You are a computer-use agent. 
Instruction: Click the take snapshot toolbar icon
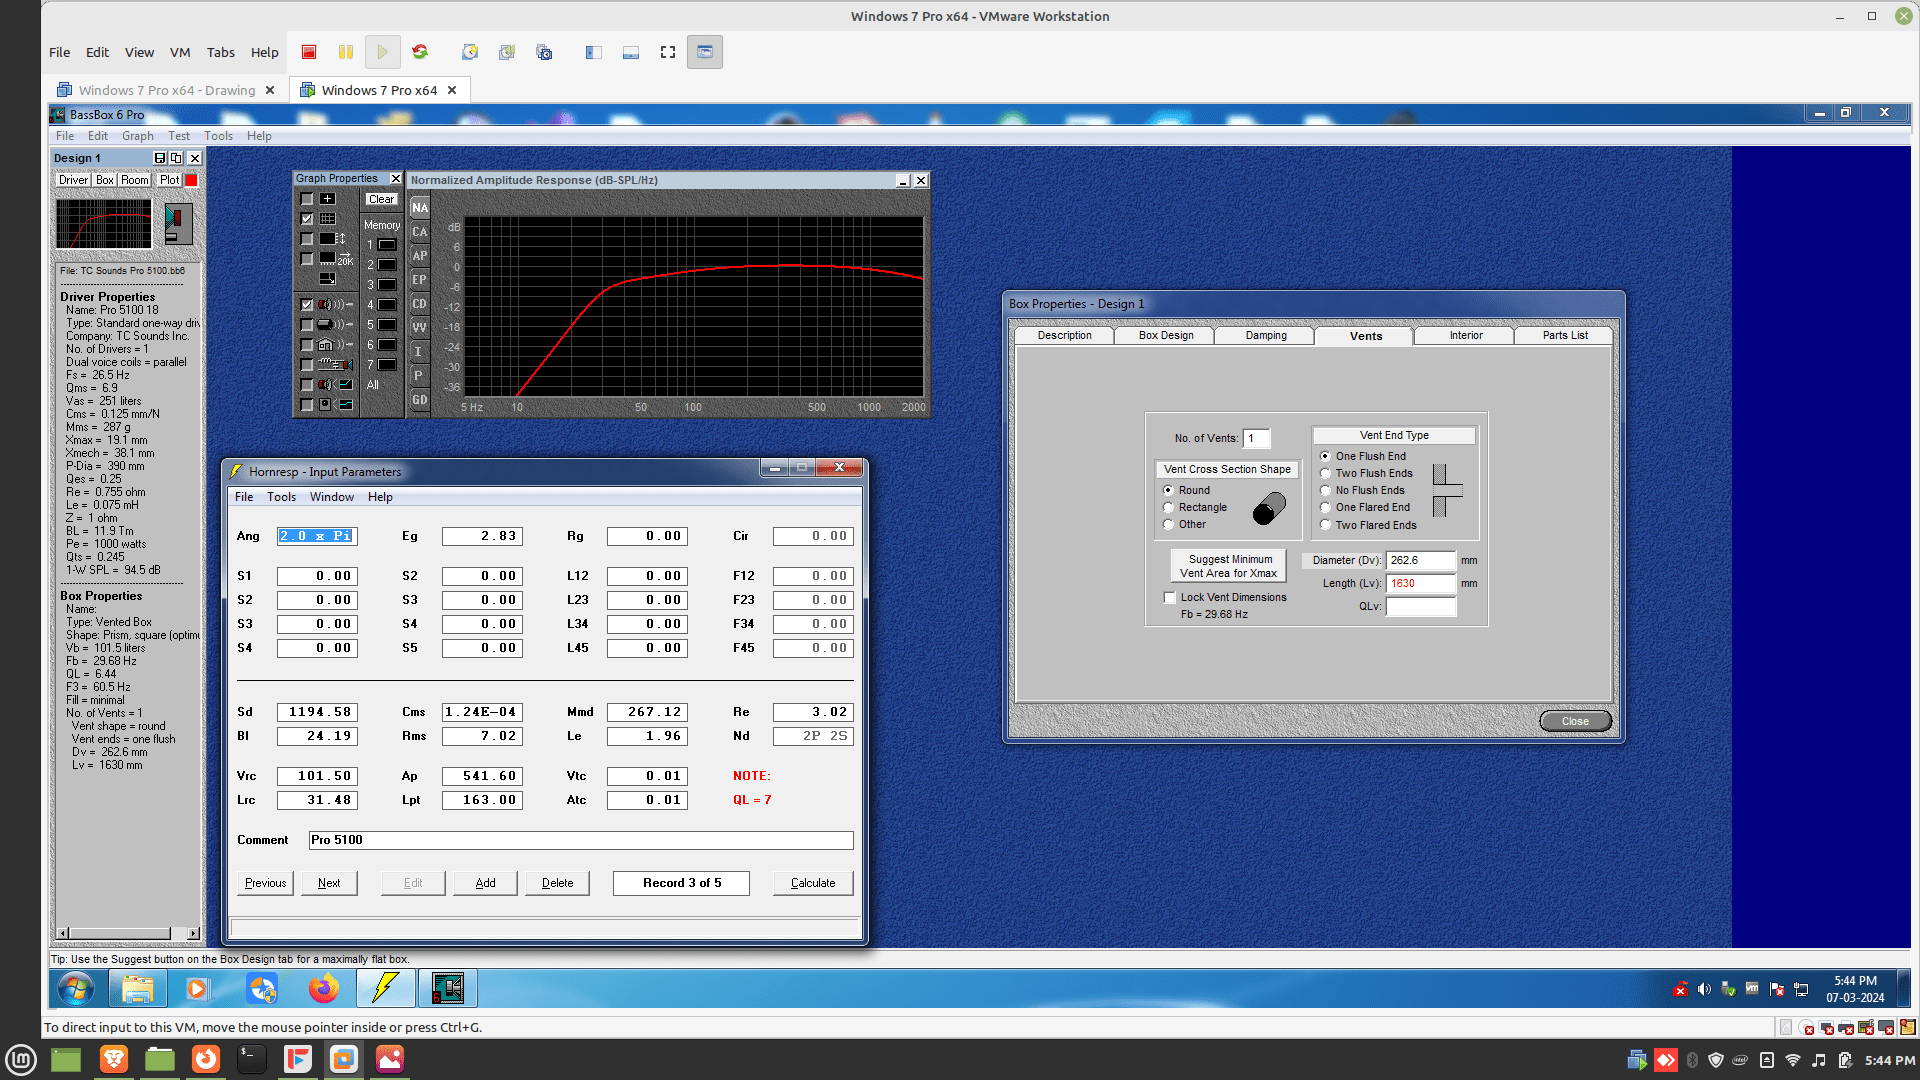pyautogui.click(x=470, y=52)
